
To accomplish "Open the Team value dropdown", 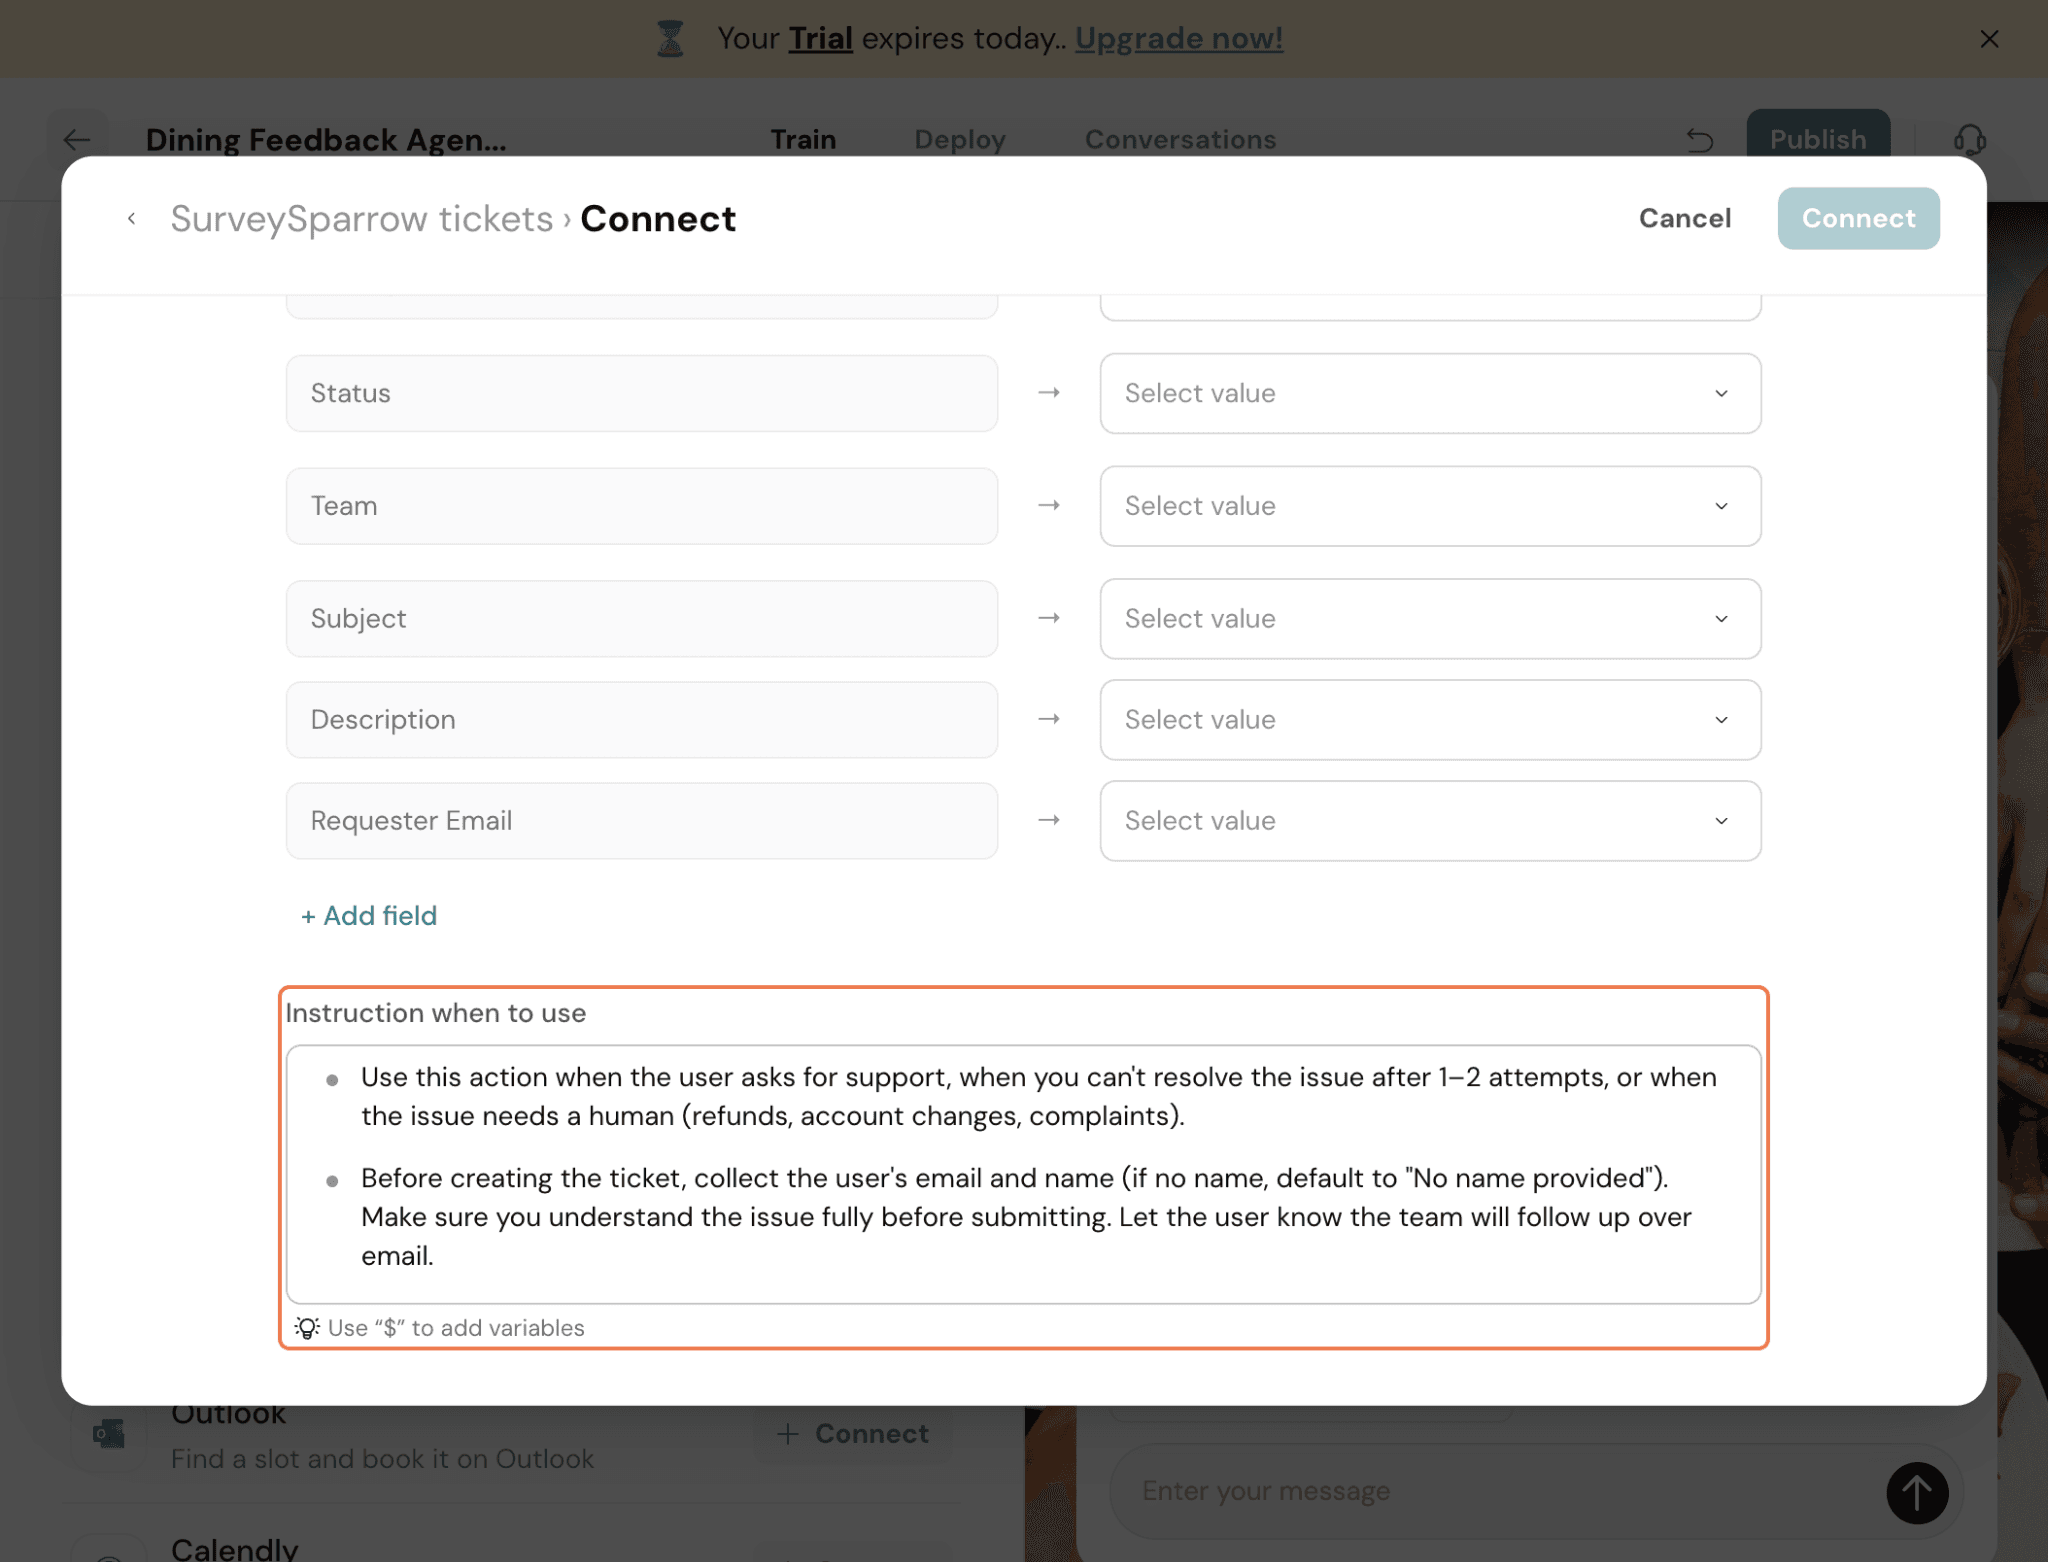I will (1430, 506).
